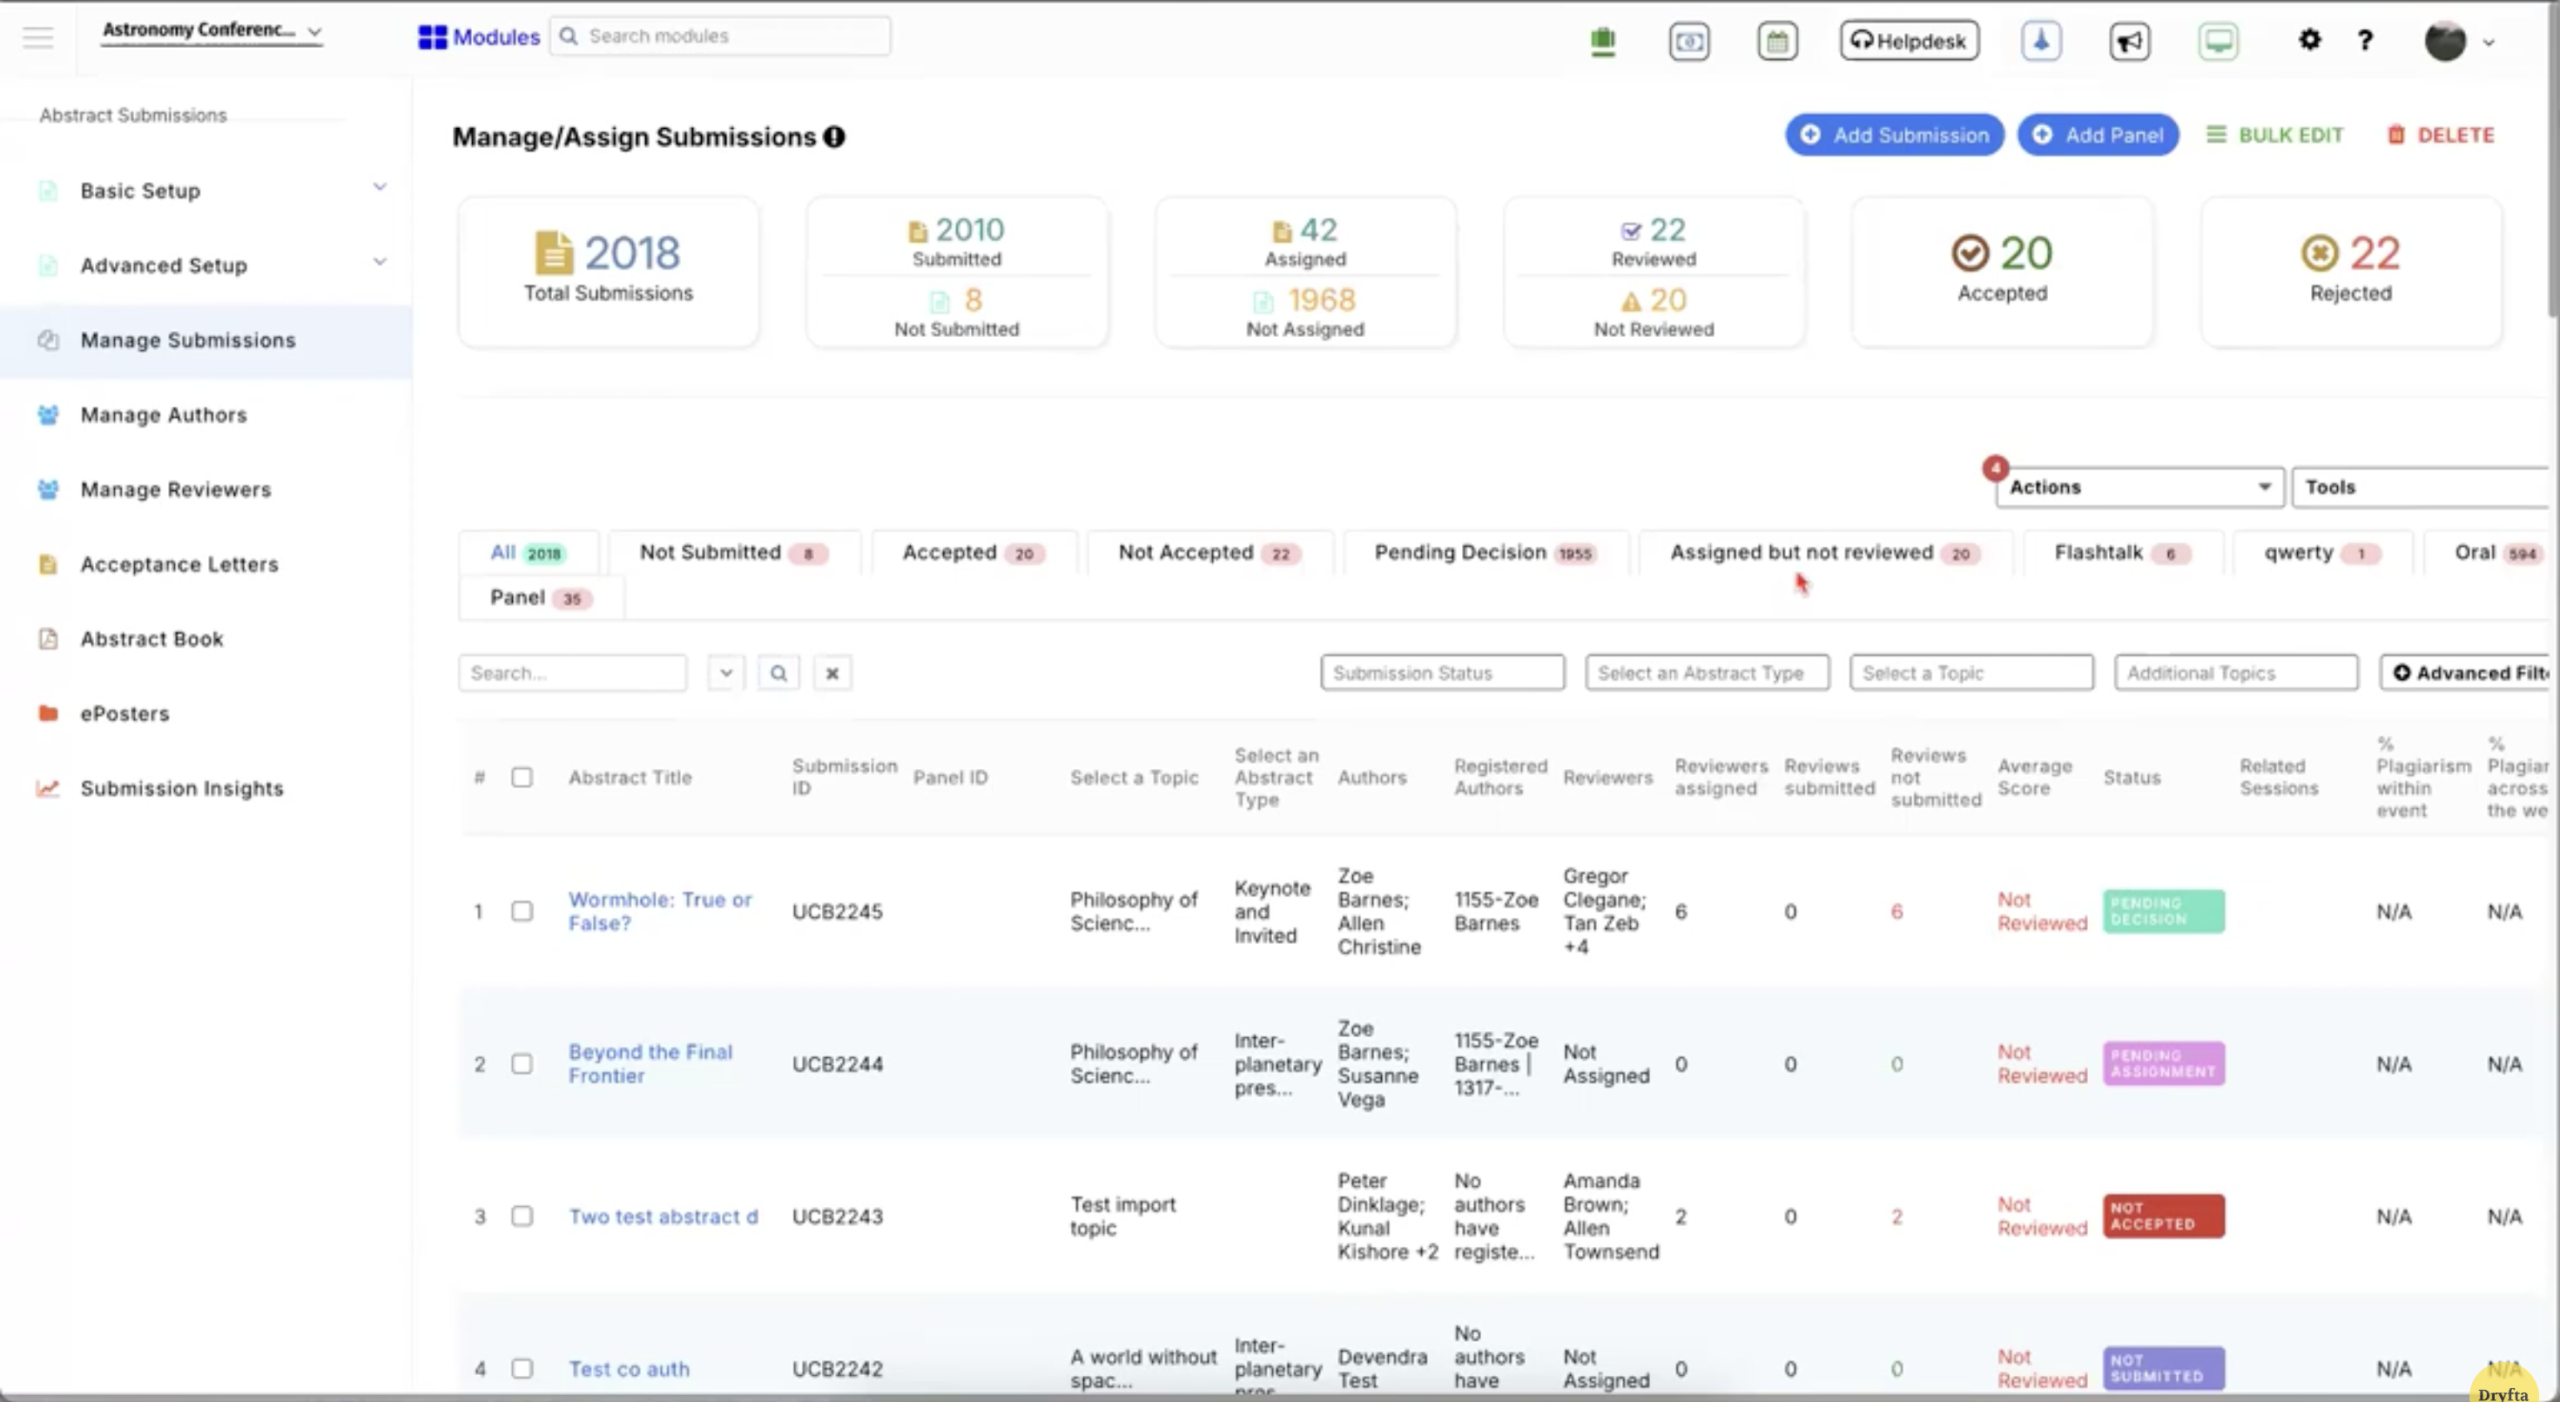Click the megaphone announcements icon

pyautogui.click(x=2129, y=41)
